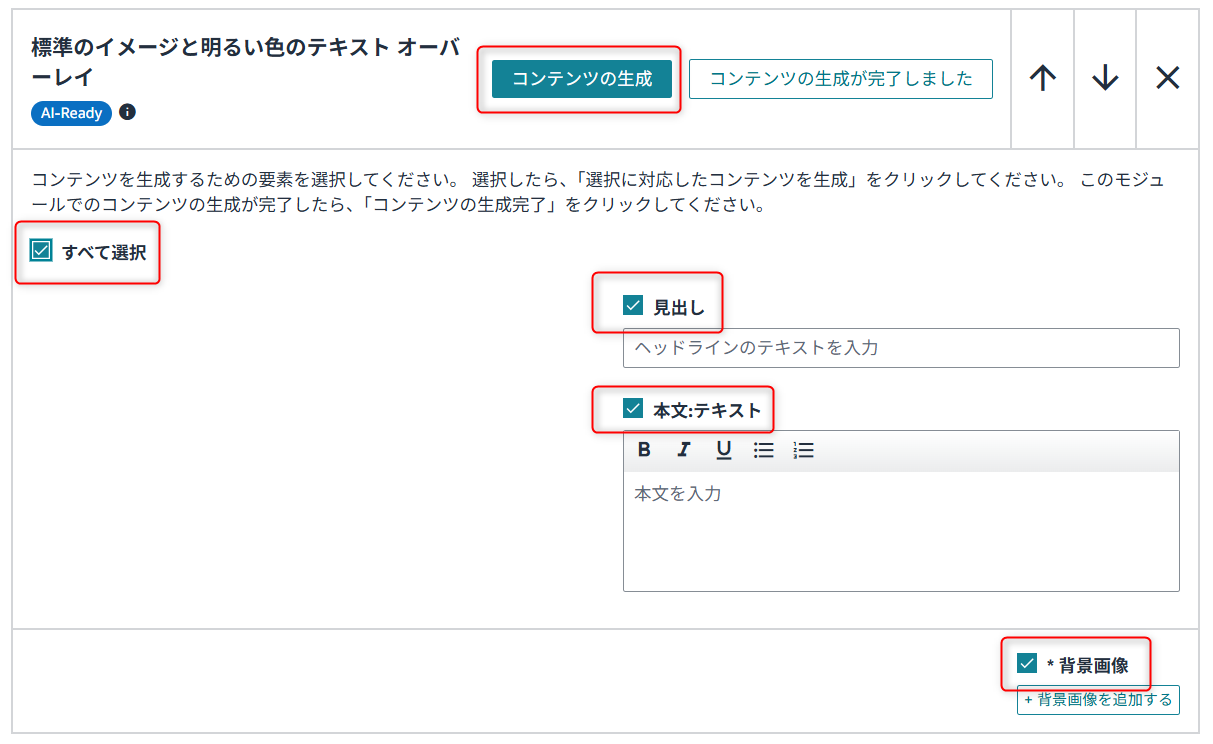Click the AI-Ready badge
This screenshot has width=1213, height=744.
click(x=71, y=113)
